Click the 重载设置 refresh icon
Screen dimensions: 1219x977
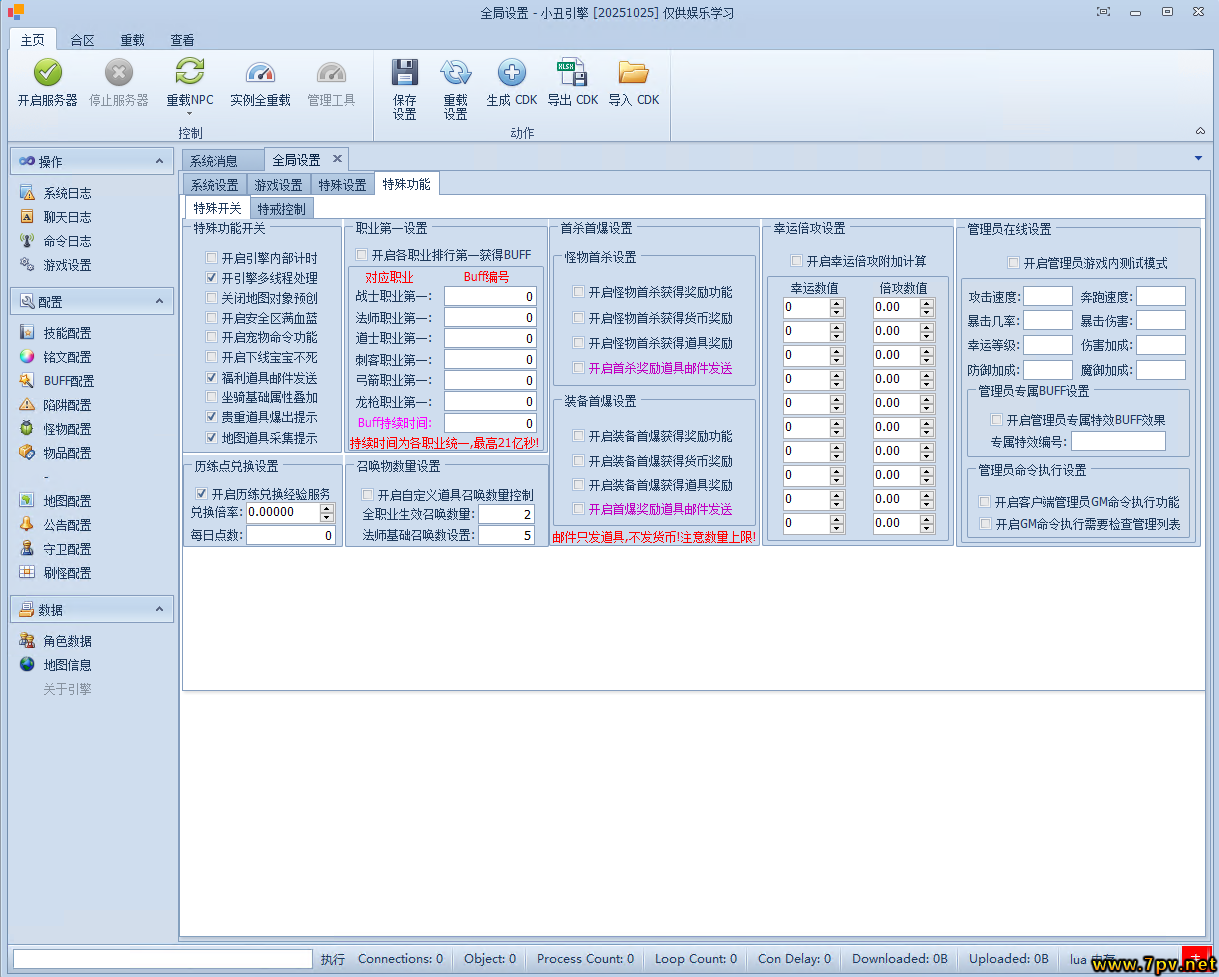coord(455,73)
